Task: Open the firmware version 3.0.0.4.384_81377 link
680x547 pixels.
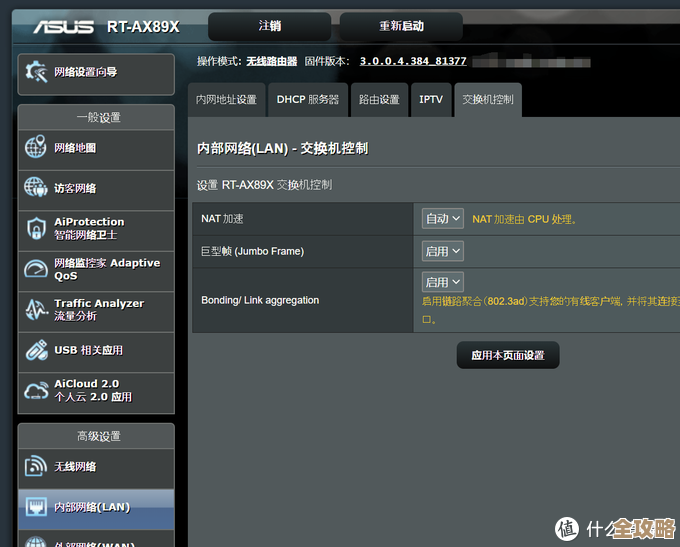Action: tap(413, 61)
